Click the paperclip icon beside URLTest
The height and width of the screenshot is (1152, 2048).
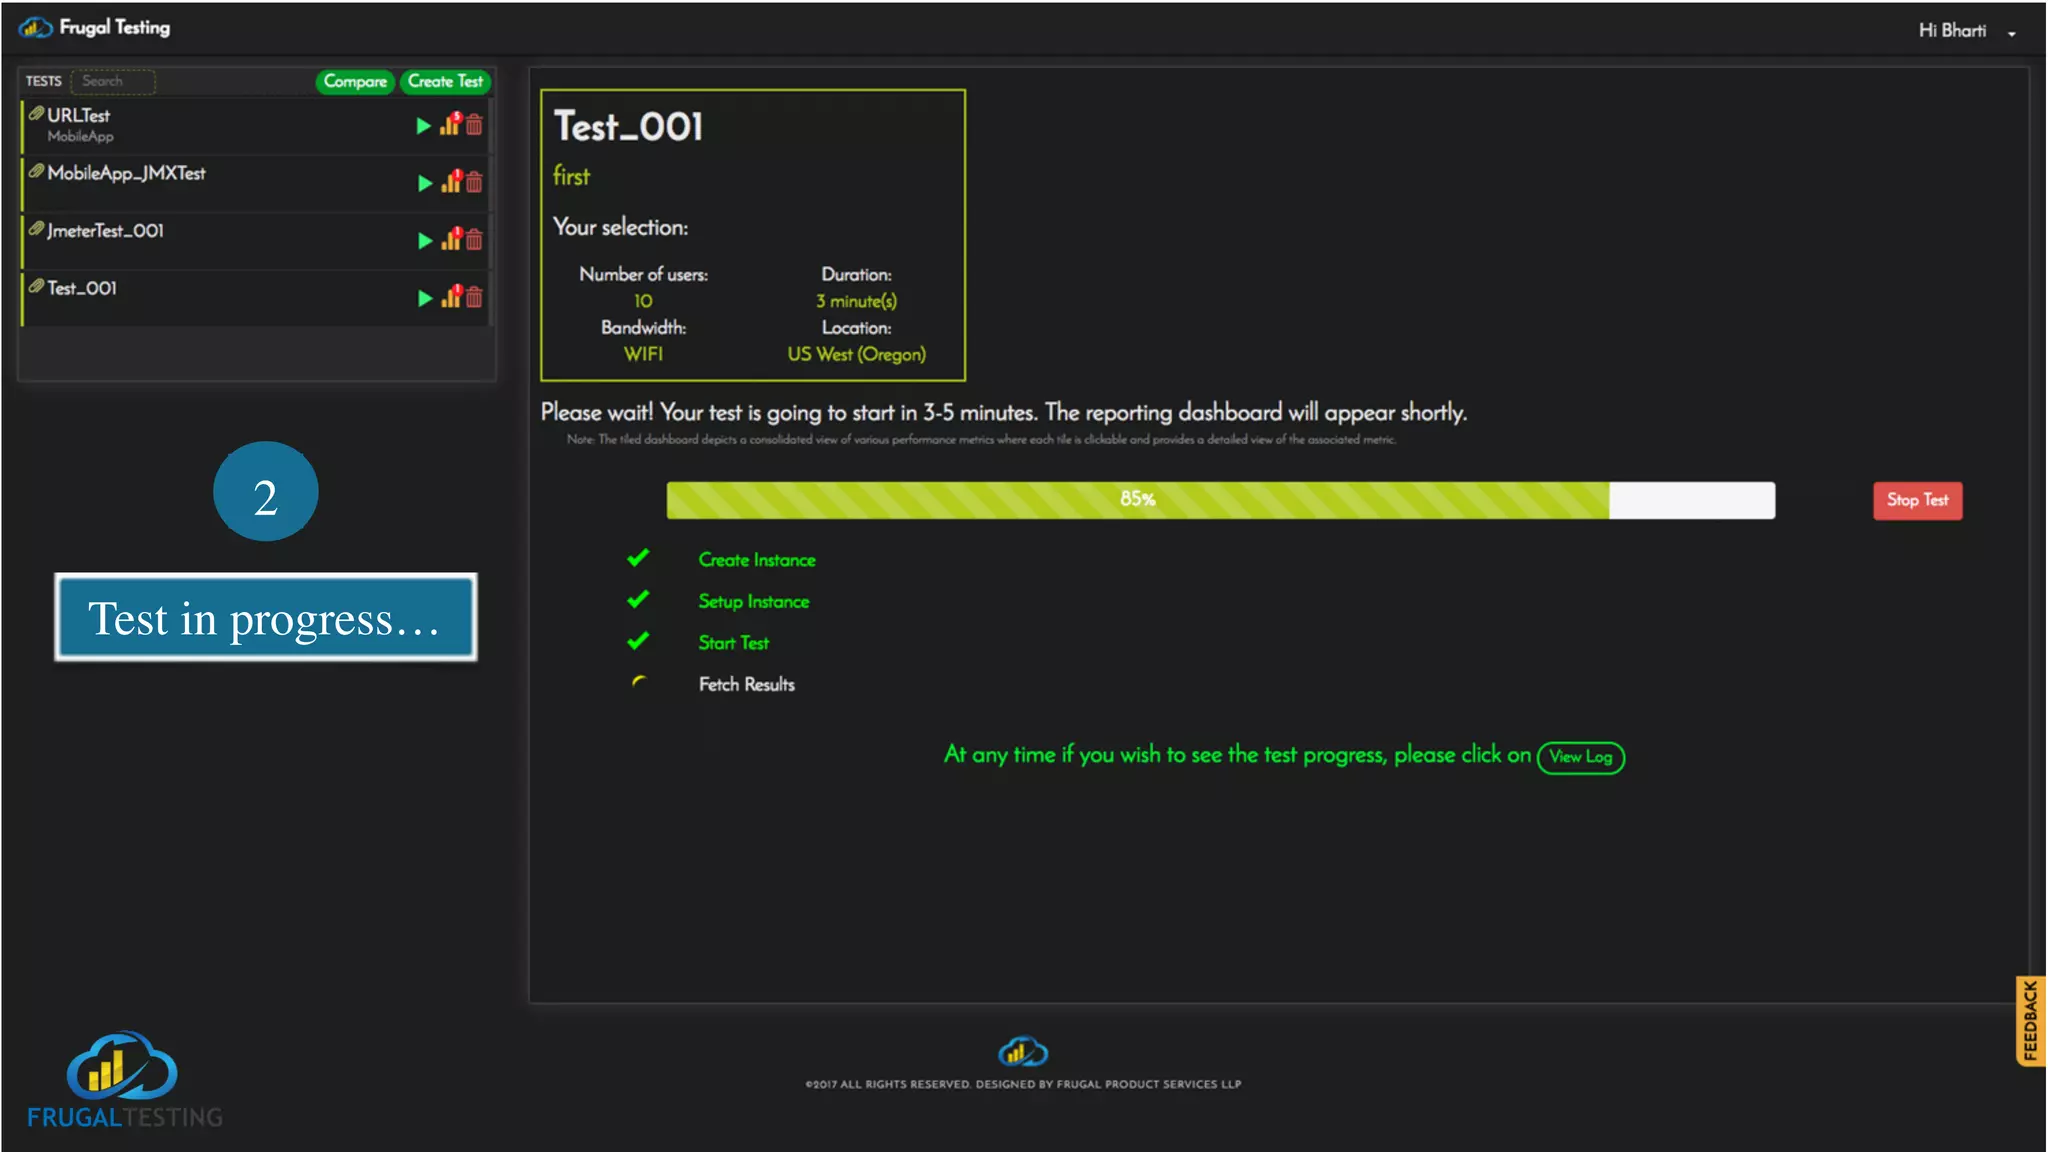pos(36,114)
